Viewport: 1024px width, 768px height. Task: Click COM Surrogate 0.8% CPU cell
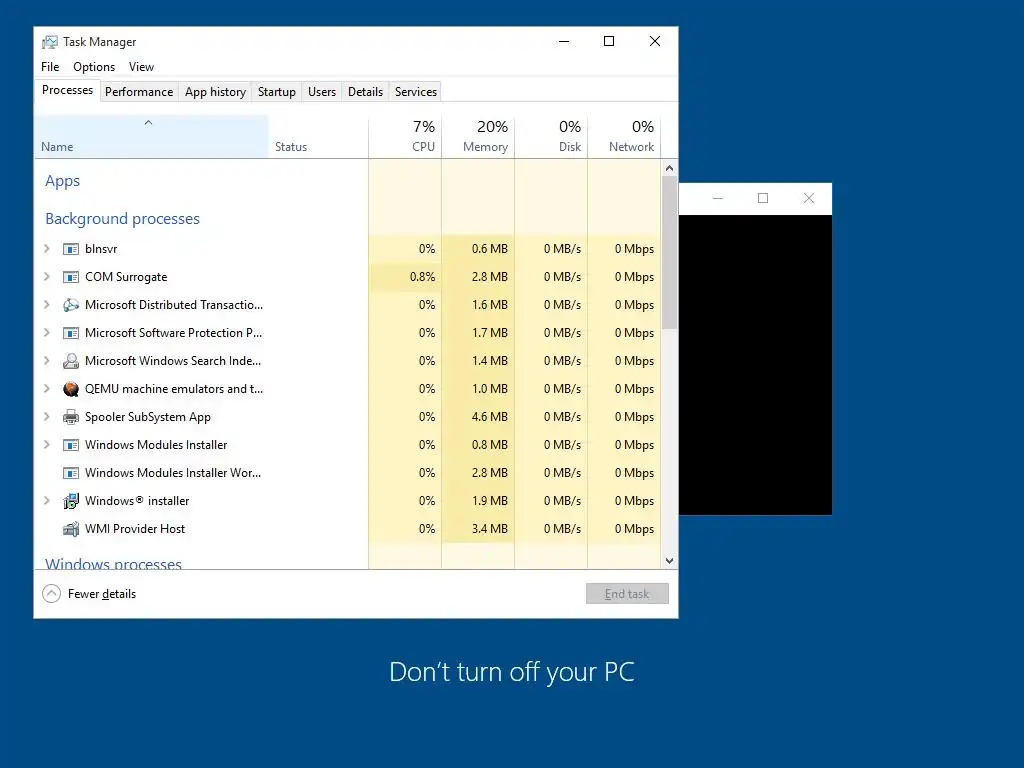(x=406, y=277)
